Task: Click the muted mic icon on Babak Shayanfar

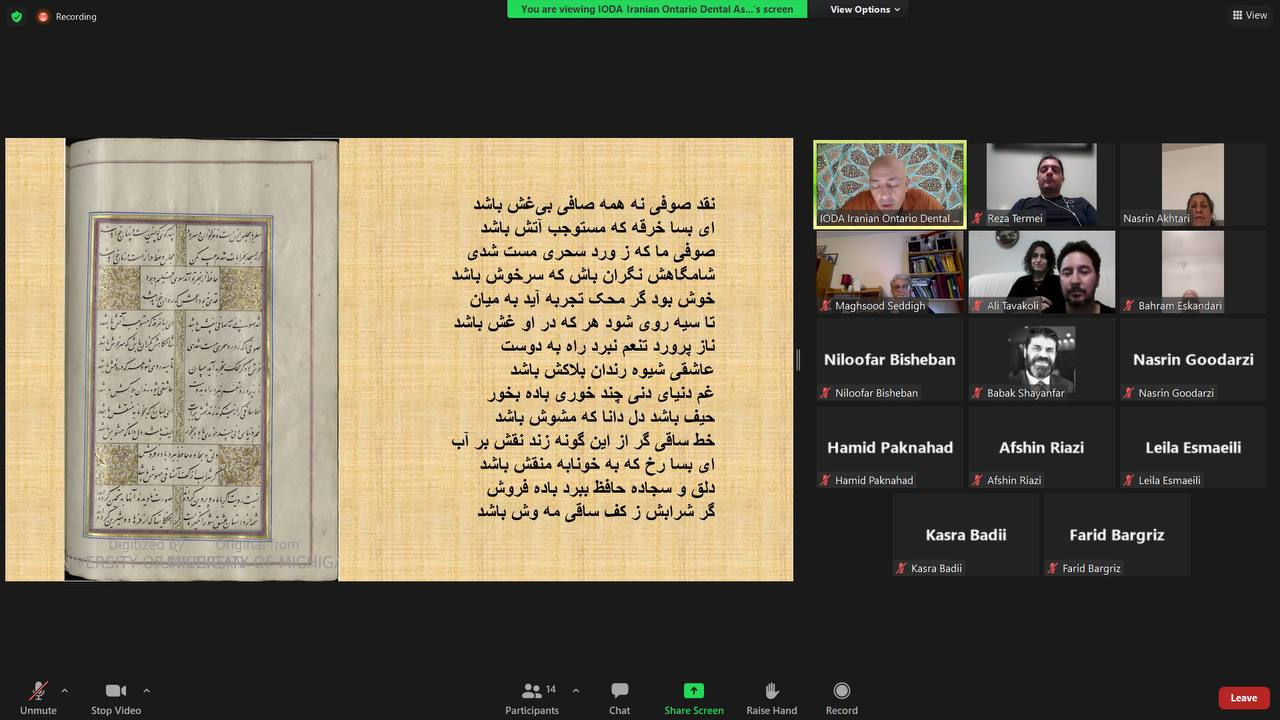Action: tap(978, 393)
